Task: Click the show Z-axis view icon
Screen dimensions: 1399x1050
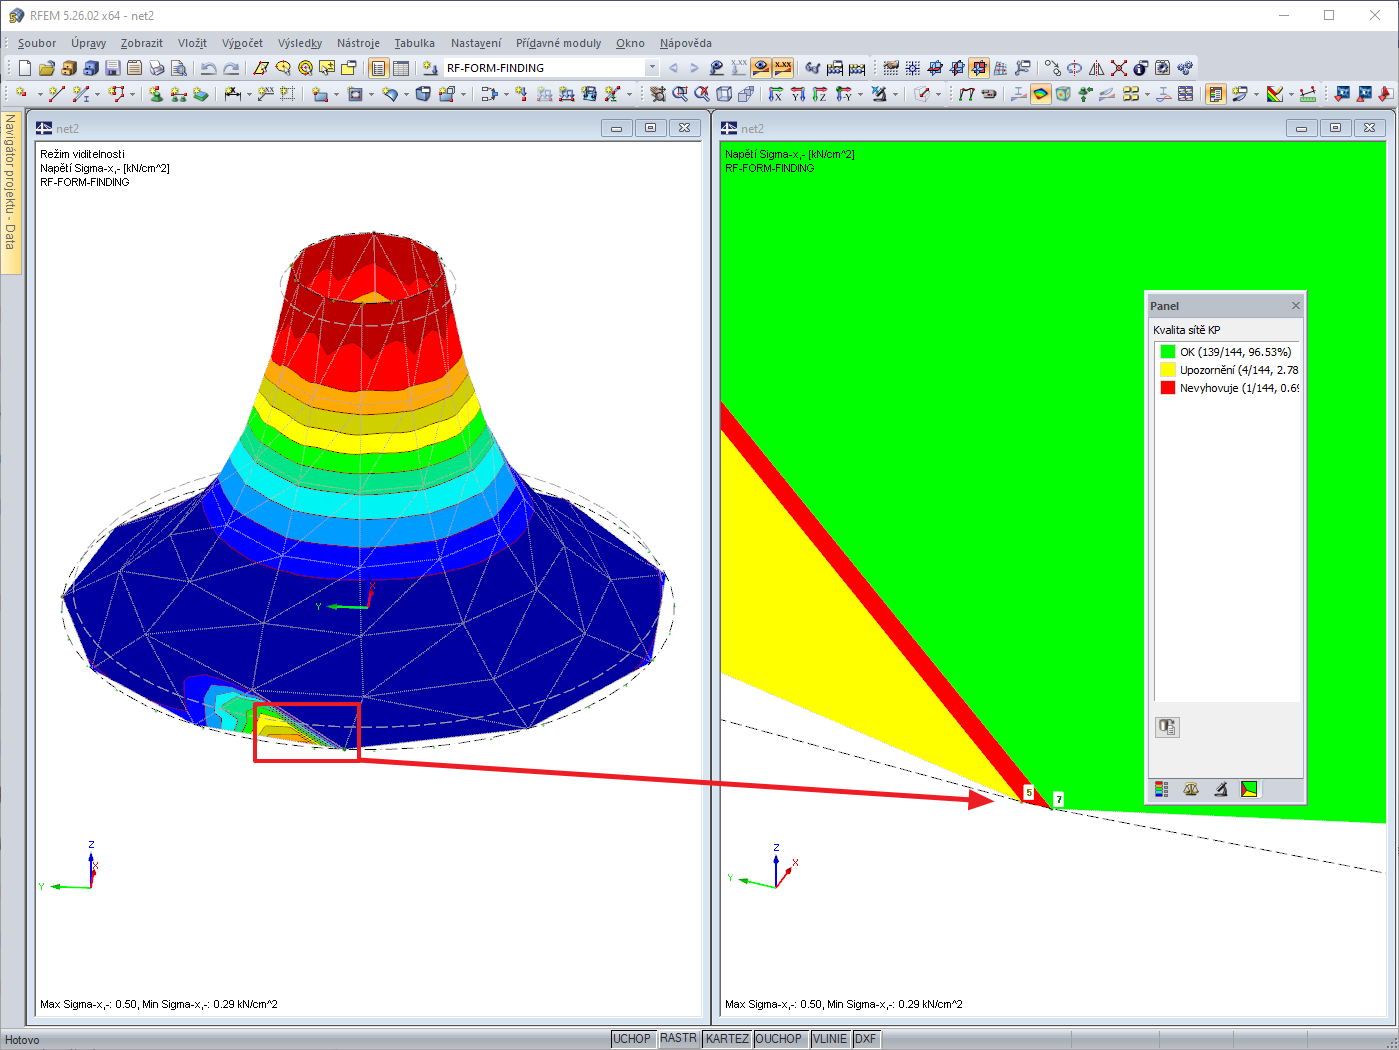Action: pos(820,94)
